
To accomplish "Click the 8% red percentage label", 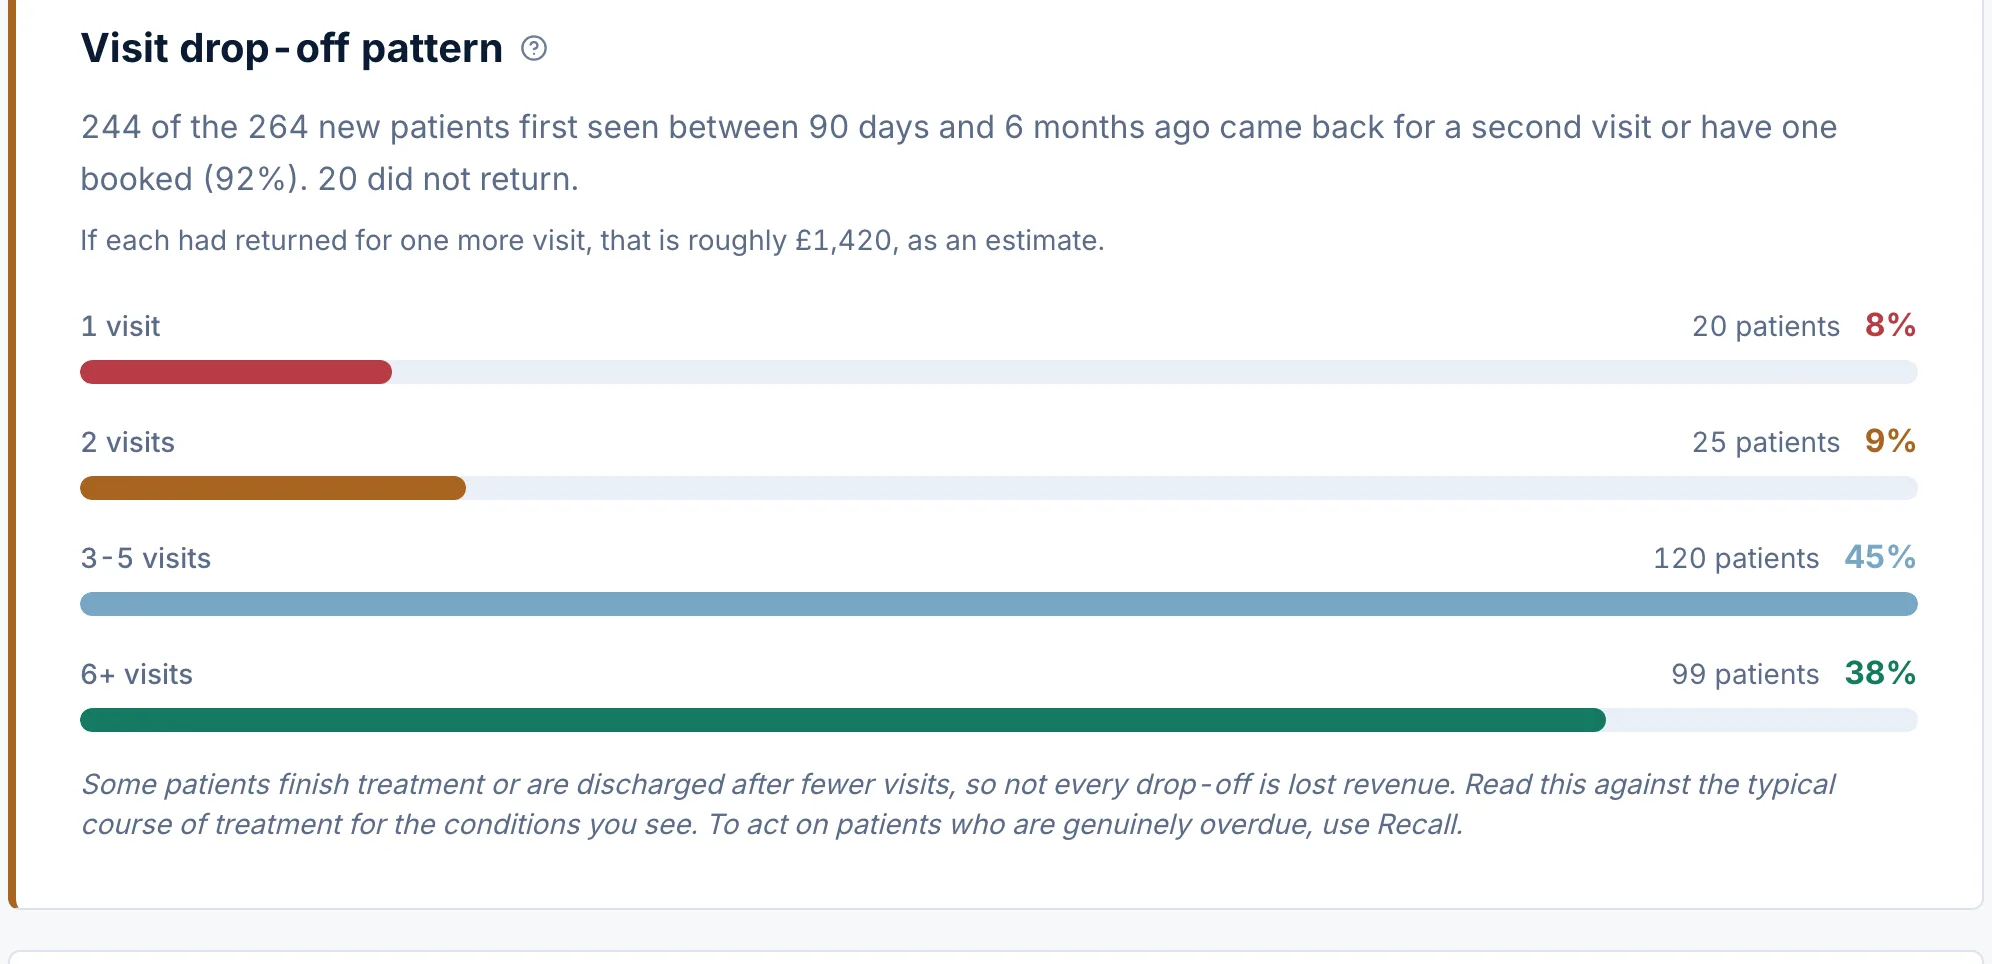I will pyautogui.click(x=1890, y=325).
